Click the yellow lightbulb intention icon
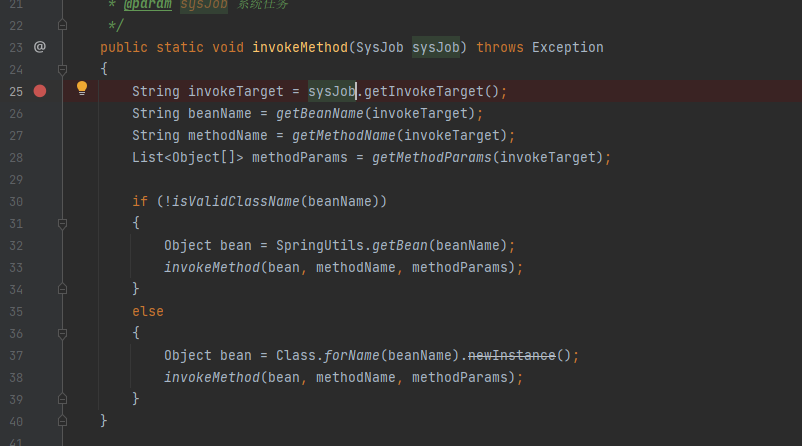 tap(82, 88)
